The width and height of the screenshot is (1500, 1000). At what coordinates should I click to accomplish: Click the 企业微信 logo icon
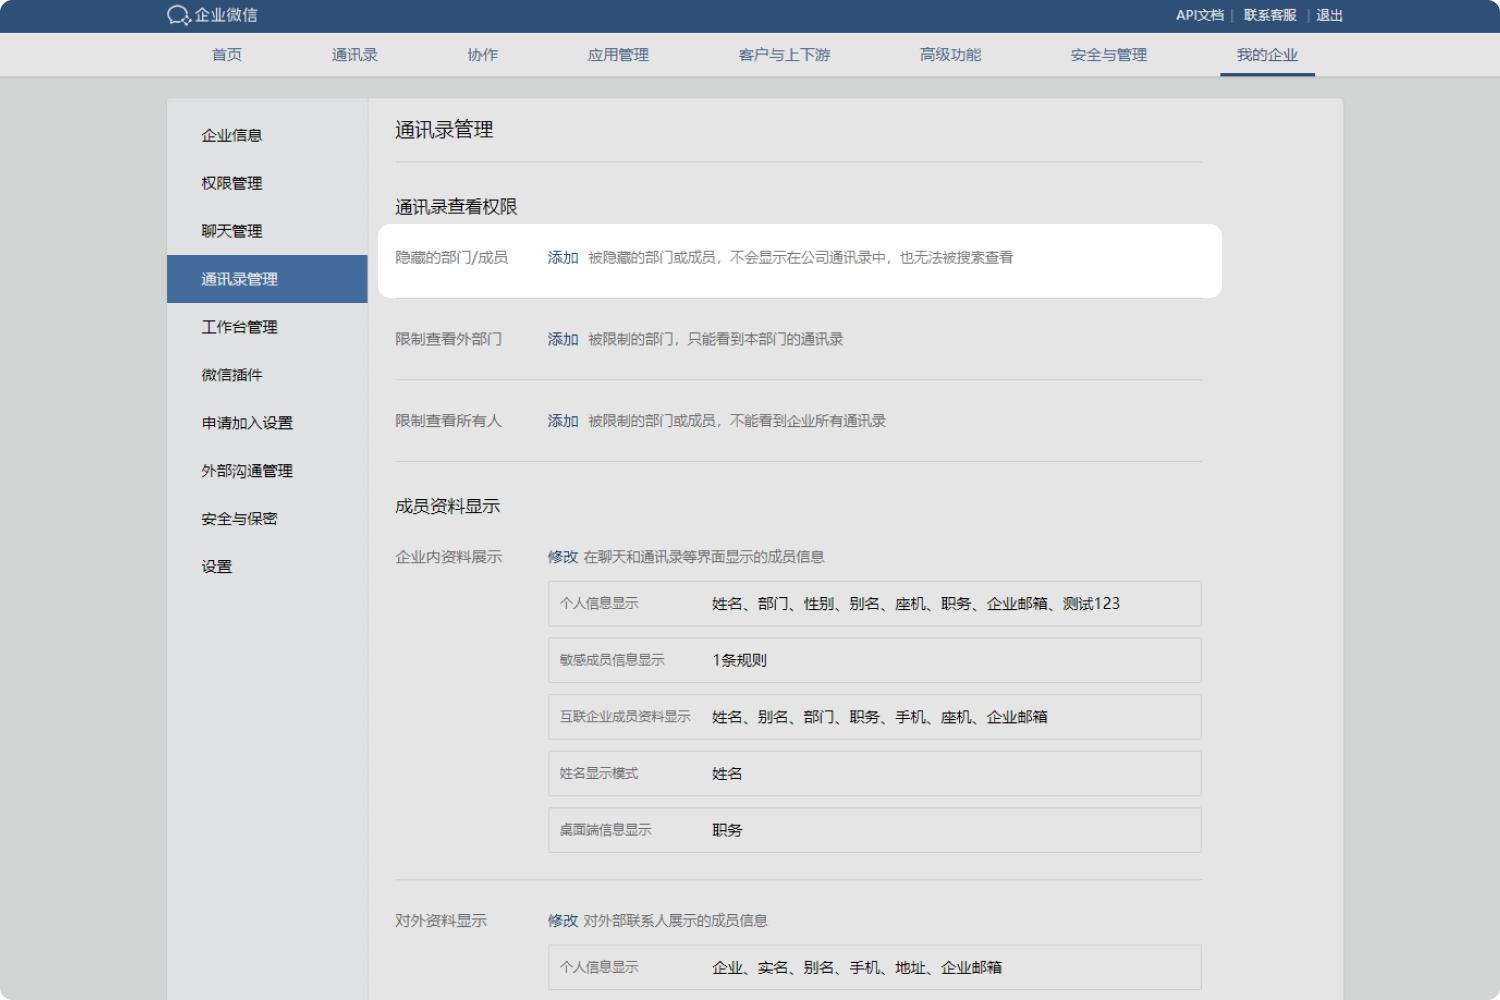coord(179,15)
